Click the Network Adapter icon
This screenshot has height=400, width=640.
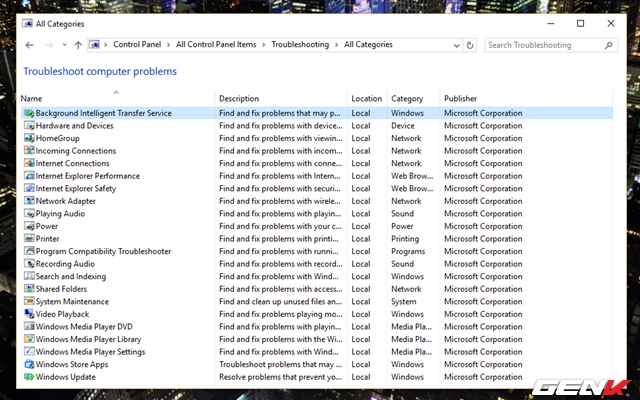click(x=29, y=201)
